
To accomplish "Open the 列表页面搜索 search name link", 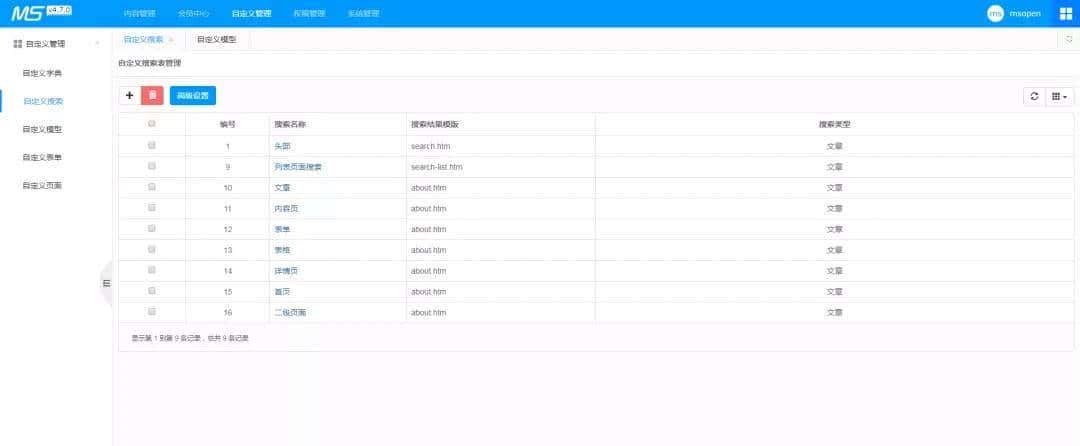I will pos(298,166).
